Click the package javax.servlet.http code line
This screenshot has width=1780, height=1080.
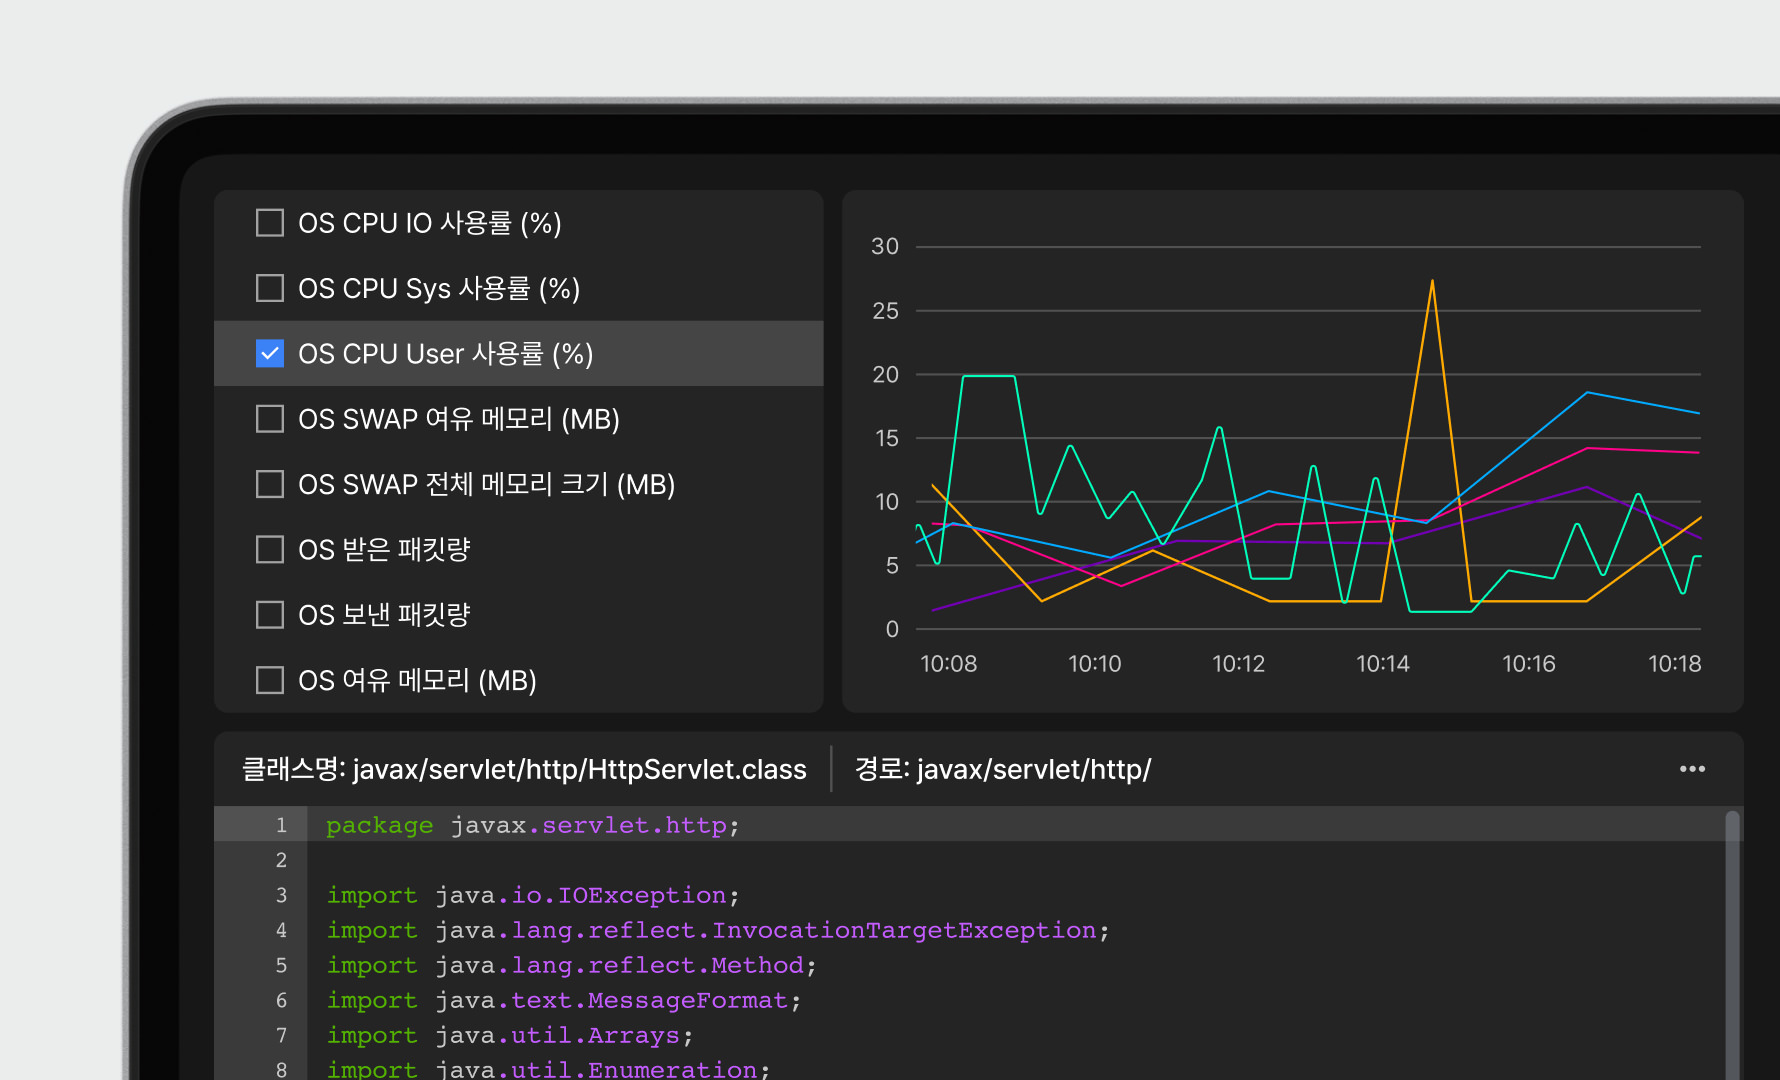(x=532, y=825)
